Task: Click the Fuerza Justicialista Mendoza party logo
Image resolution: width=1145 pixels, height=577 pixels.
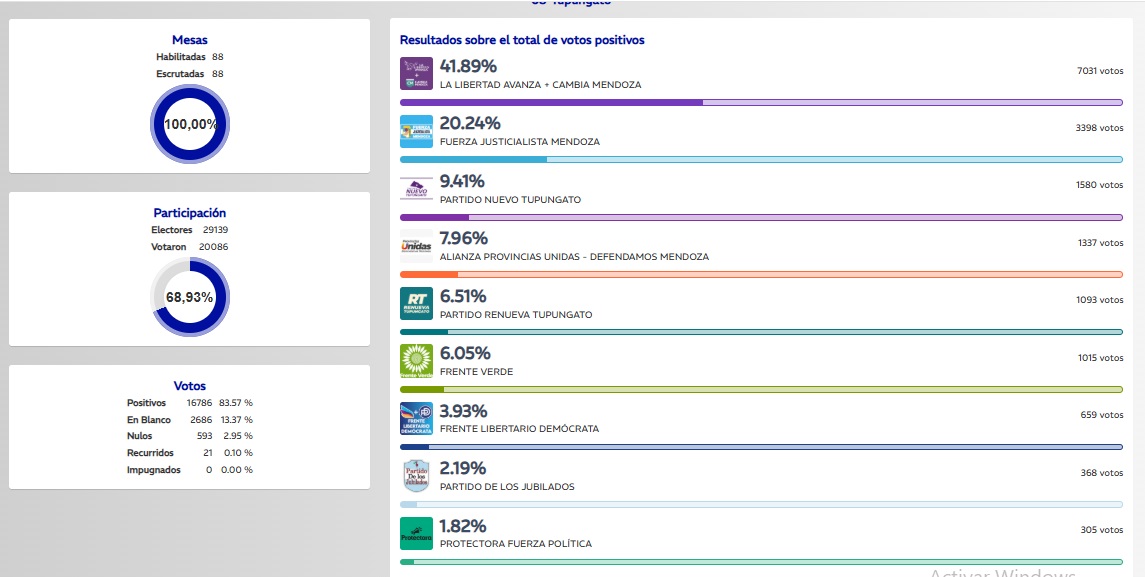Action: tap(416, 131)
